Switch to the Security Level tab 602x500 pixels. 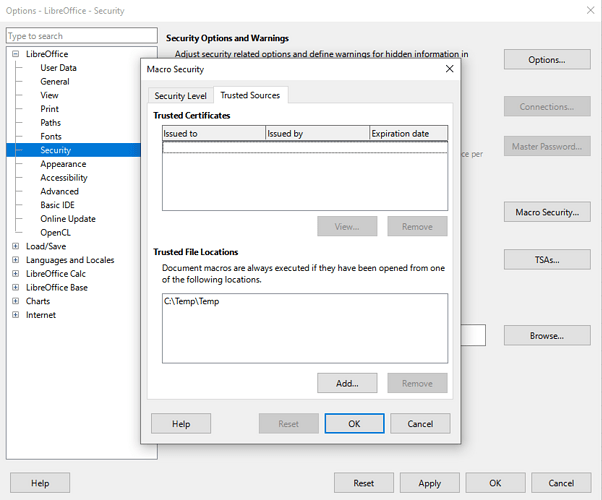(180, 96)
